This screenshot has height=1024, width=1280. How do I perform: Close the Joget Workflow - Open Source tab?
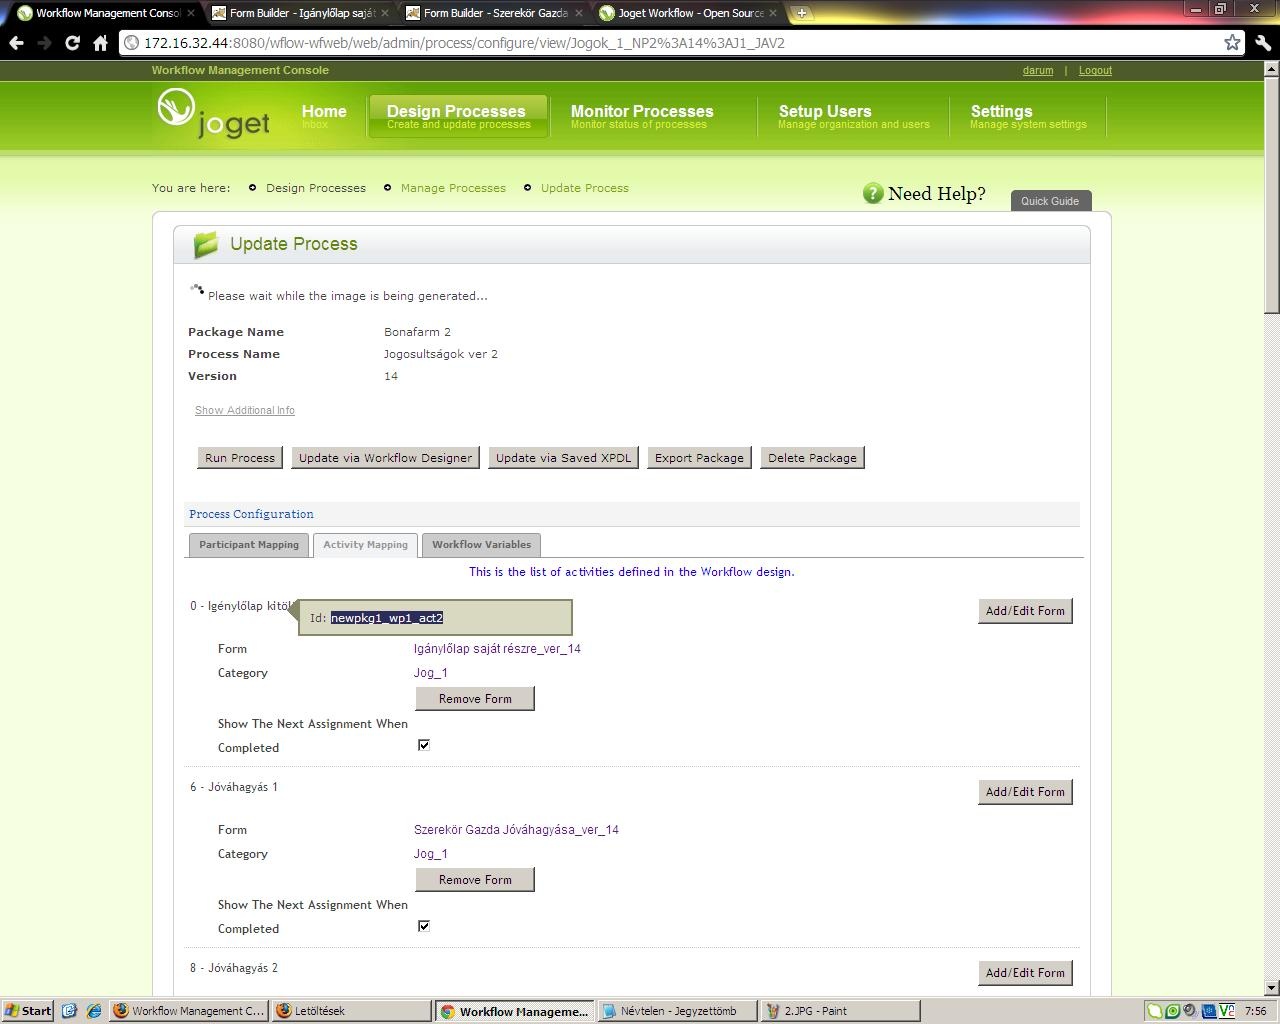pos(773,13)
